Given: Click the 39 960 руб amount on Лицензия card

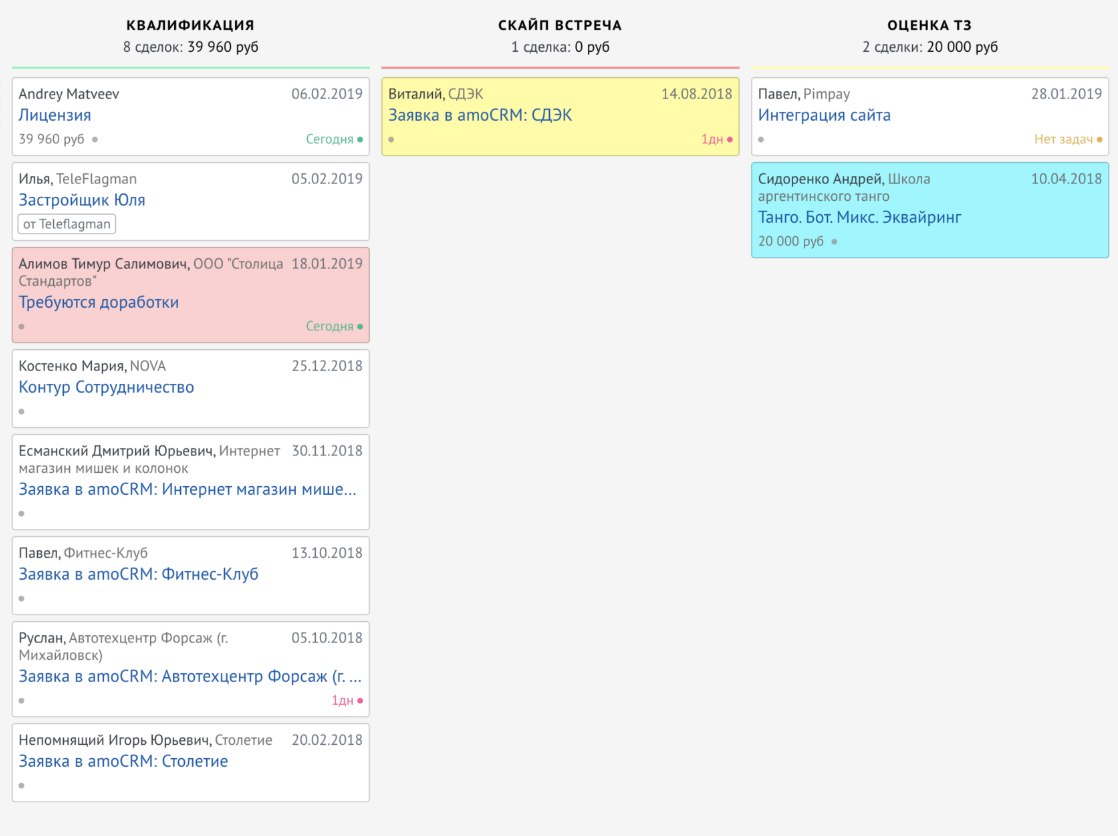Looking at the screenshot, I should click(x=51, y=138).
